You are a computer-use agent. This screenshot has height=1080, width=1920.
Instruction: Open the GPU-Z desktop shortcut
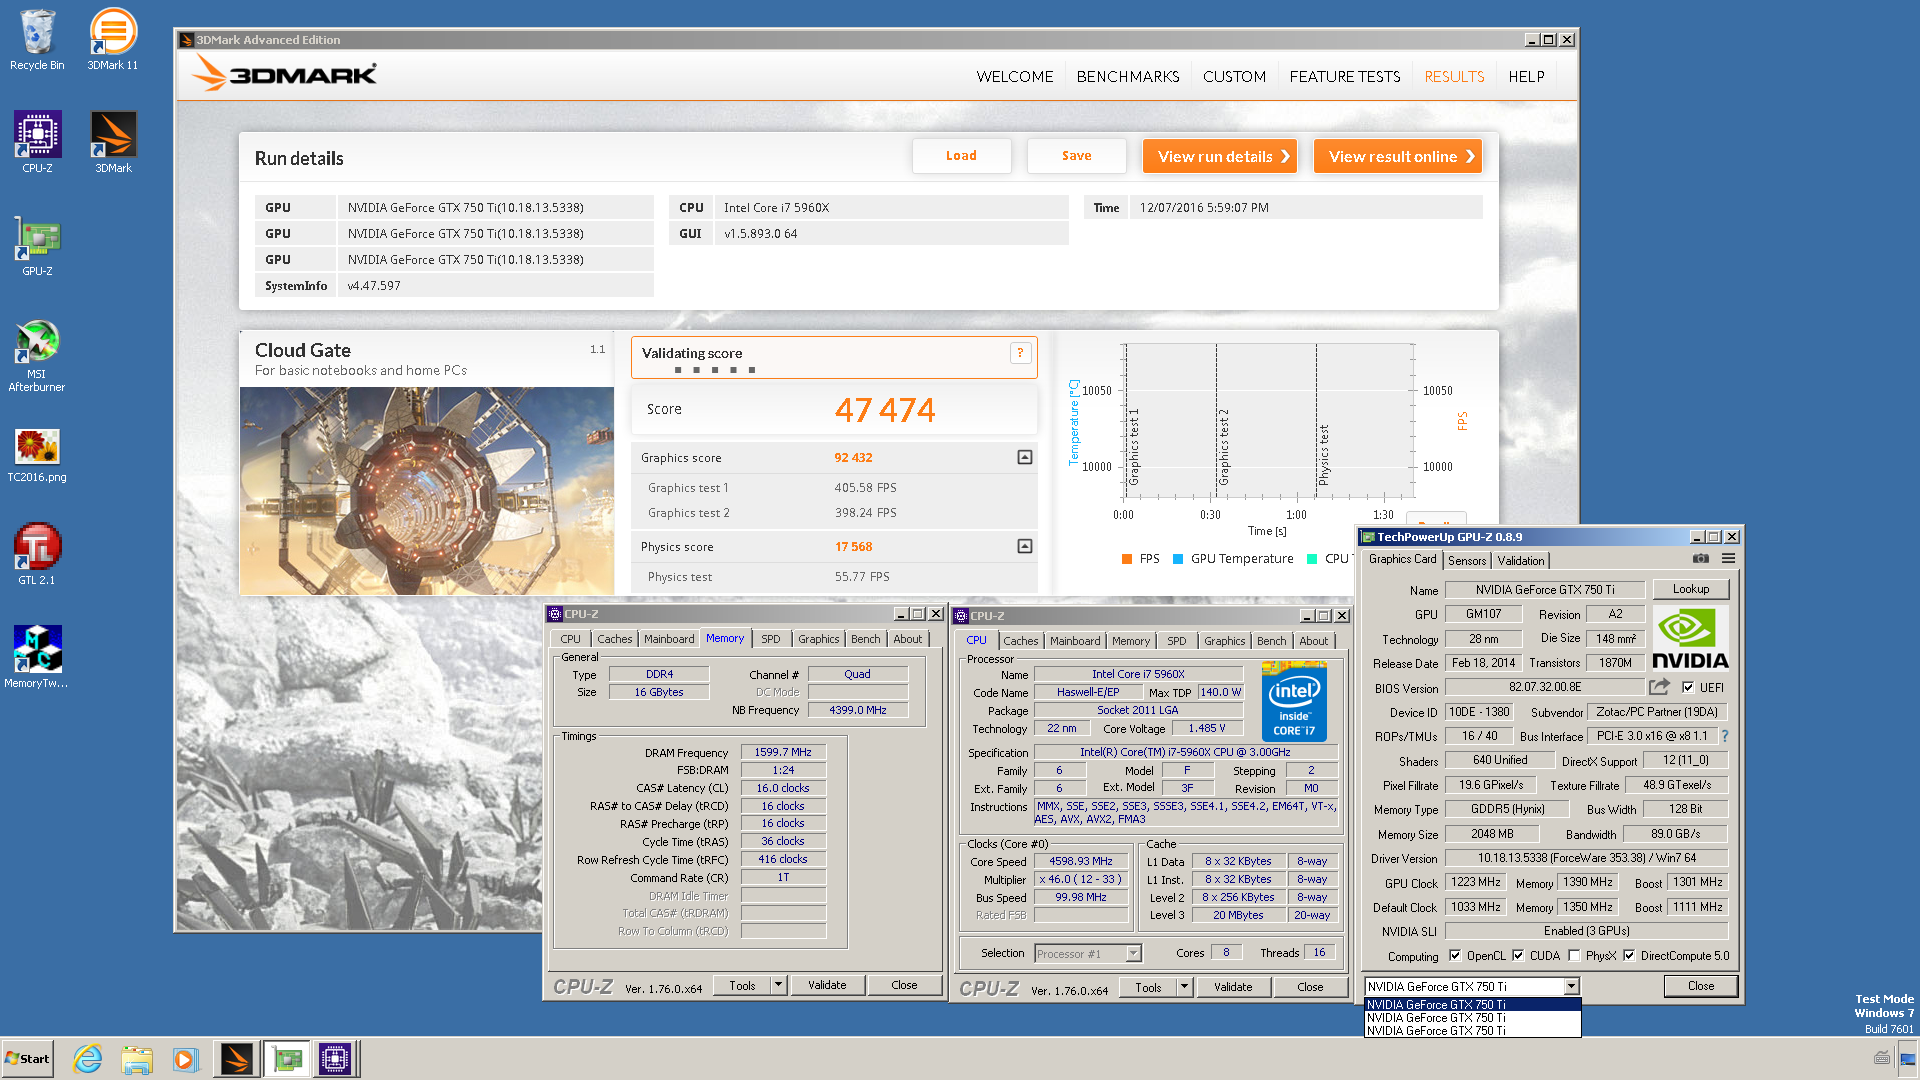tap(37, 245)
